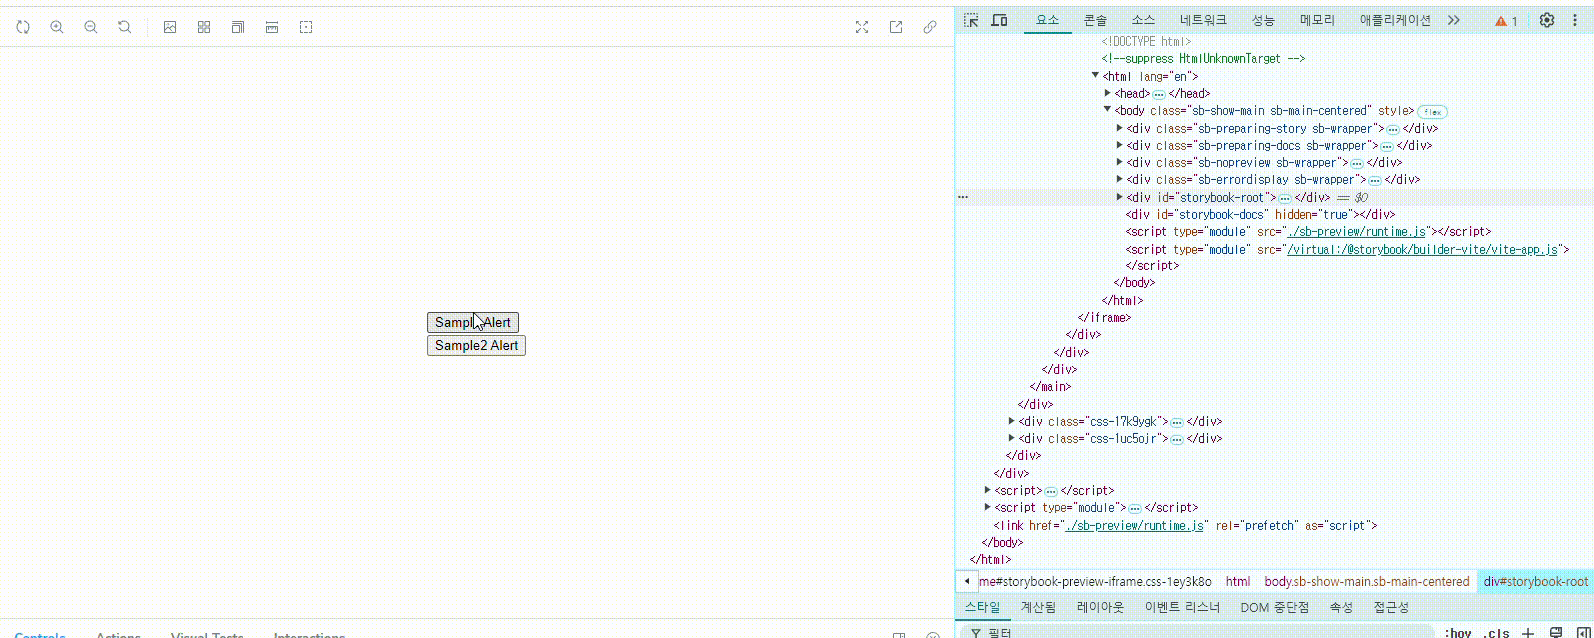Viewport: 1594px width, 638px height.
Task: Expand the css-17k9ygk div
Action: tap(1011, 421)
